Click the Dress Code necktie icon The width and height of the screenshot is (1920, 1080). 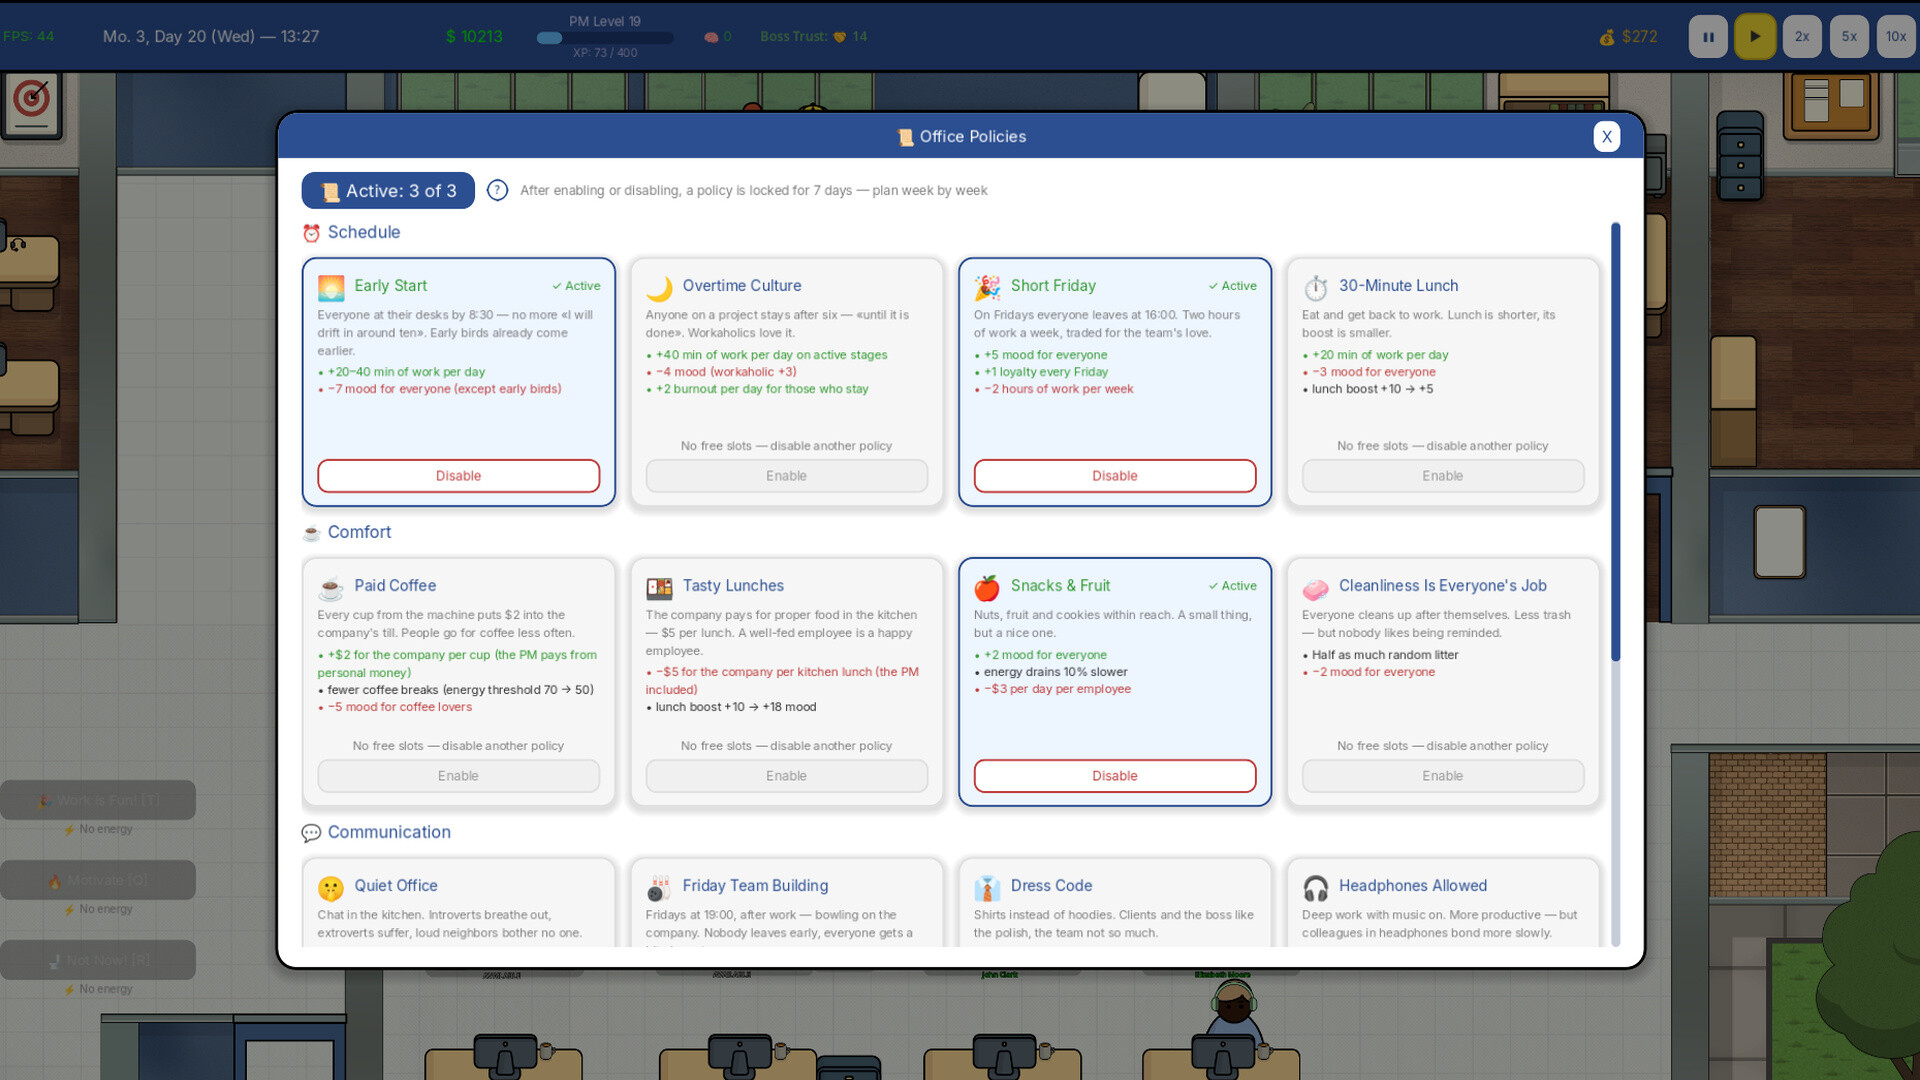pyautogui.click(x=987, y=888)
